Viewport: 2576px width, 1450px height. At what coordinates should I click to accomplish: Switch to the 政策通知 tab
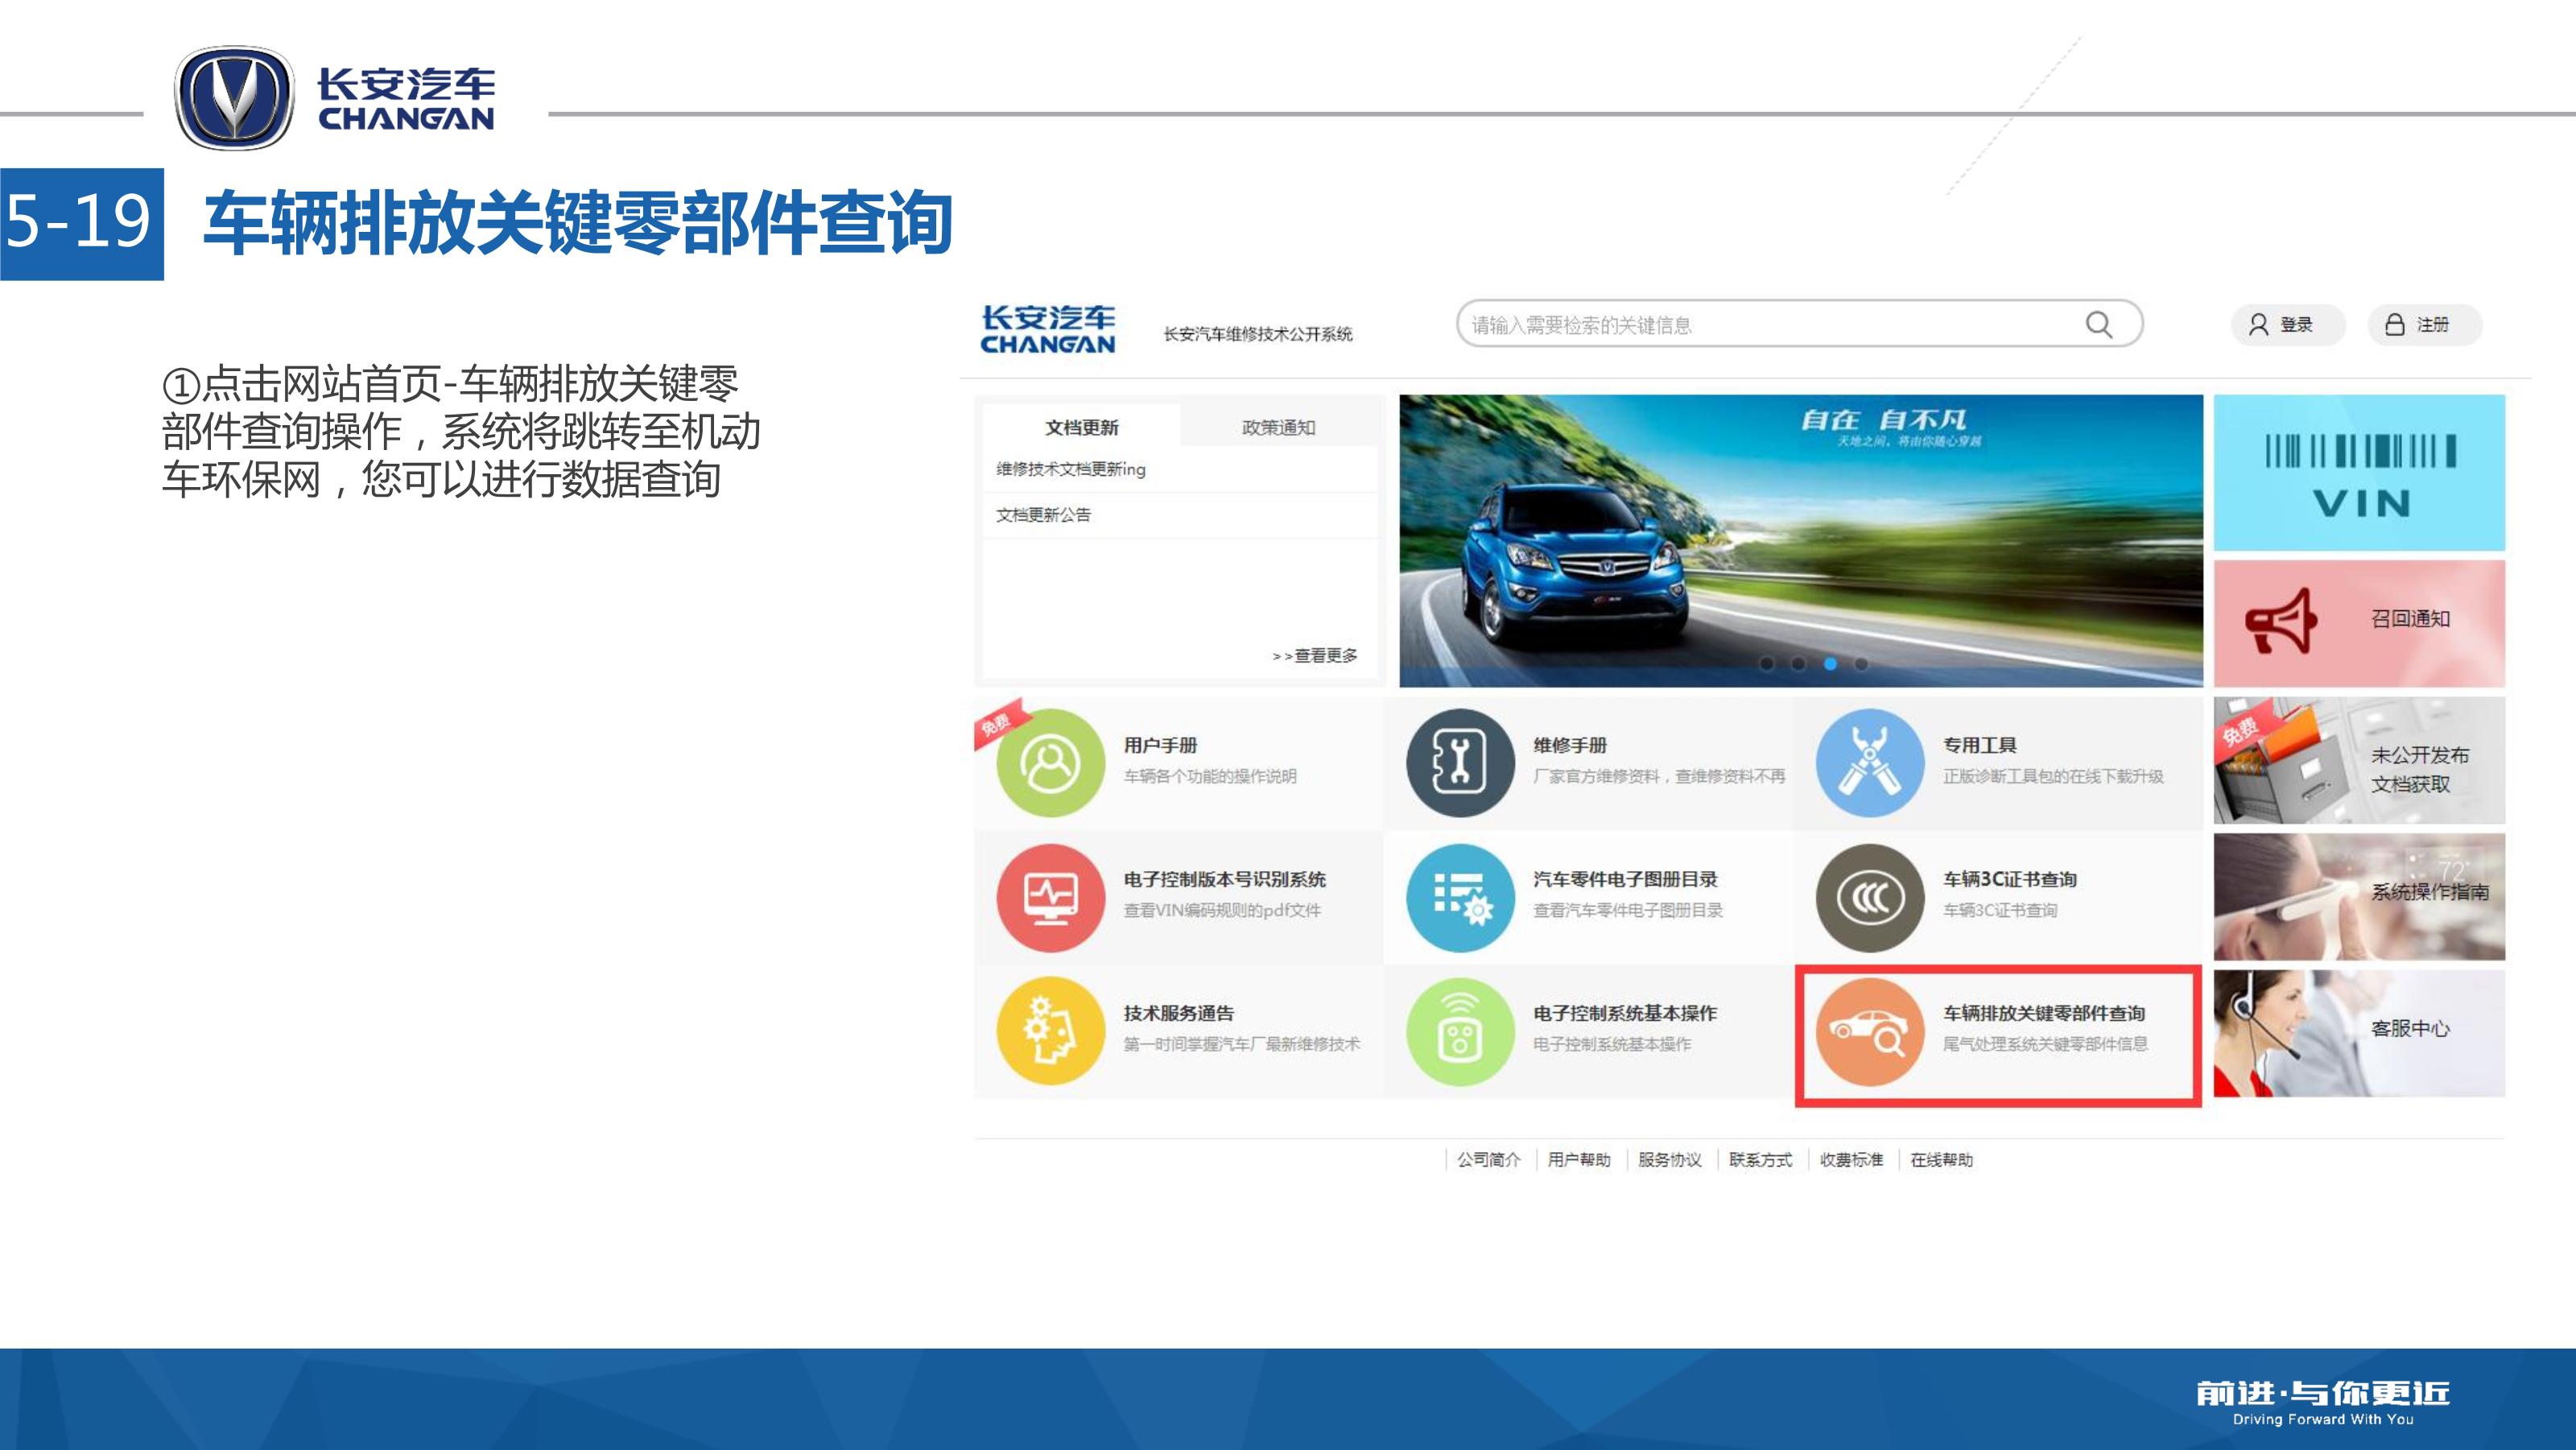pos(1278,427)
